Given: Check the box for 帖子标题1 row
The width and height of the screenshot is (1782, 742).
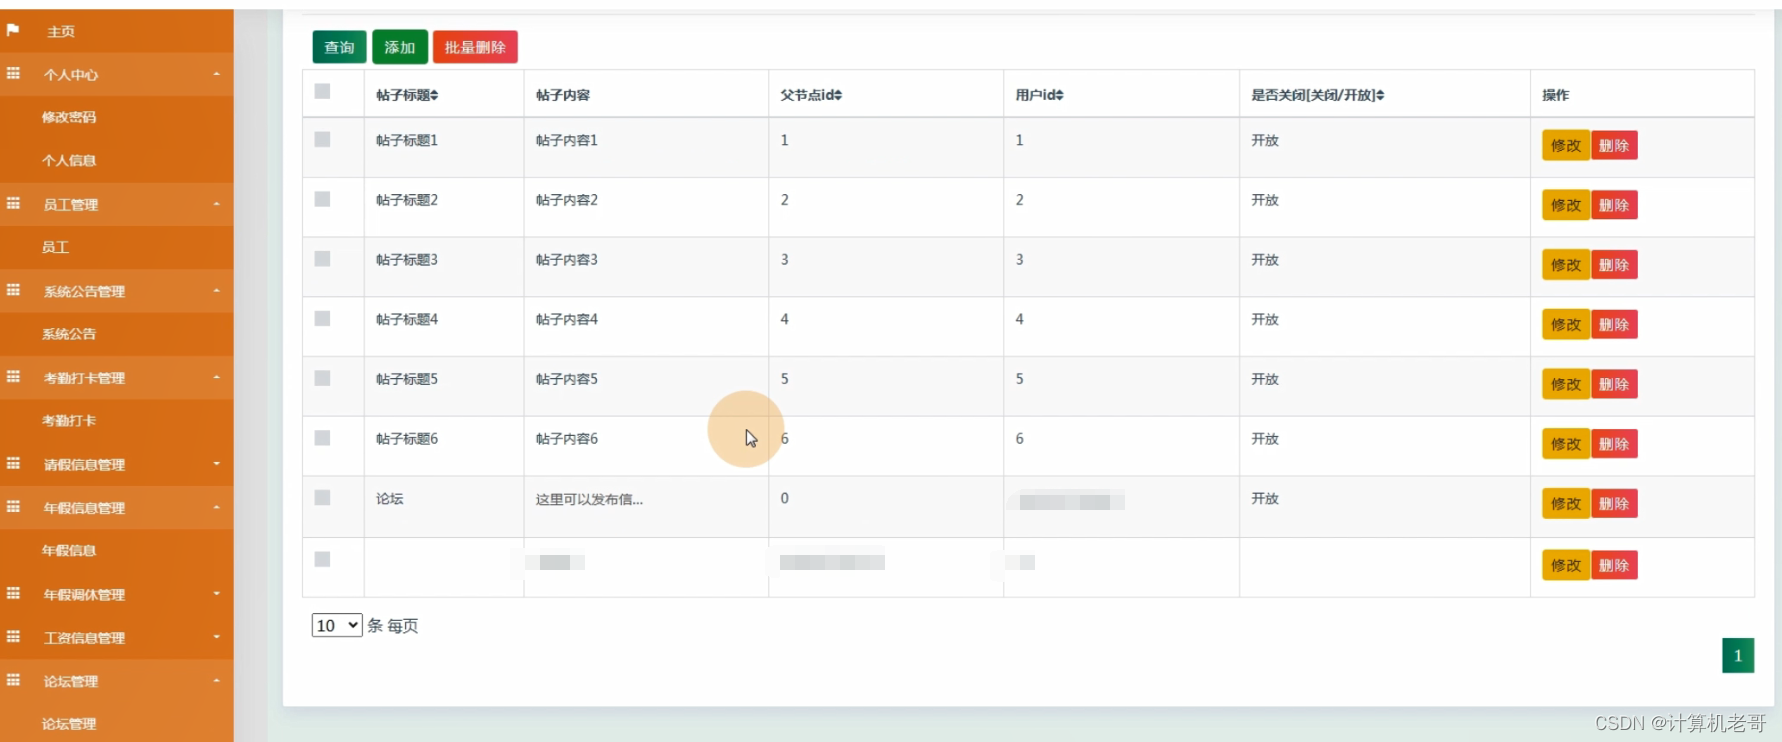Looking at the screenshot, I should coord(322,139).
